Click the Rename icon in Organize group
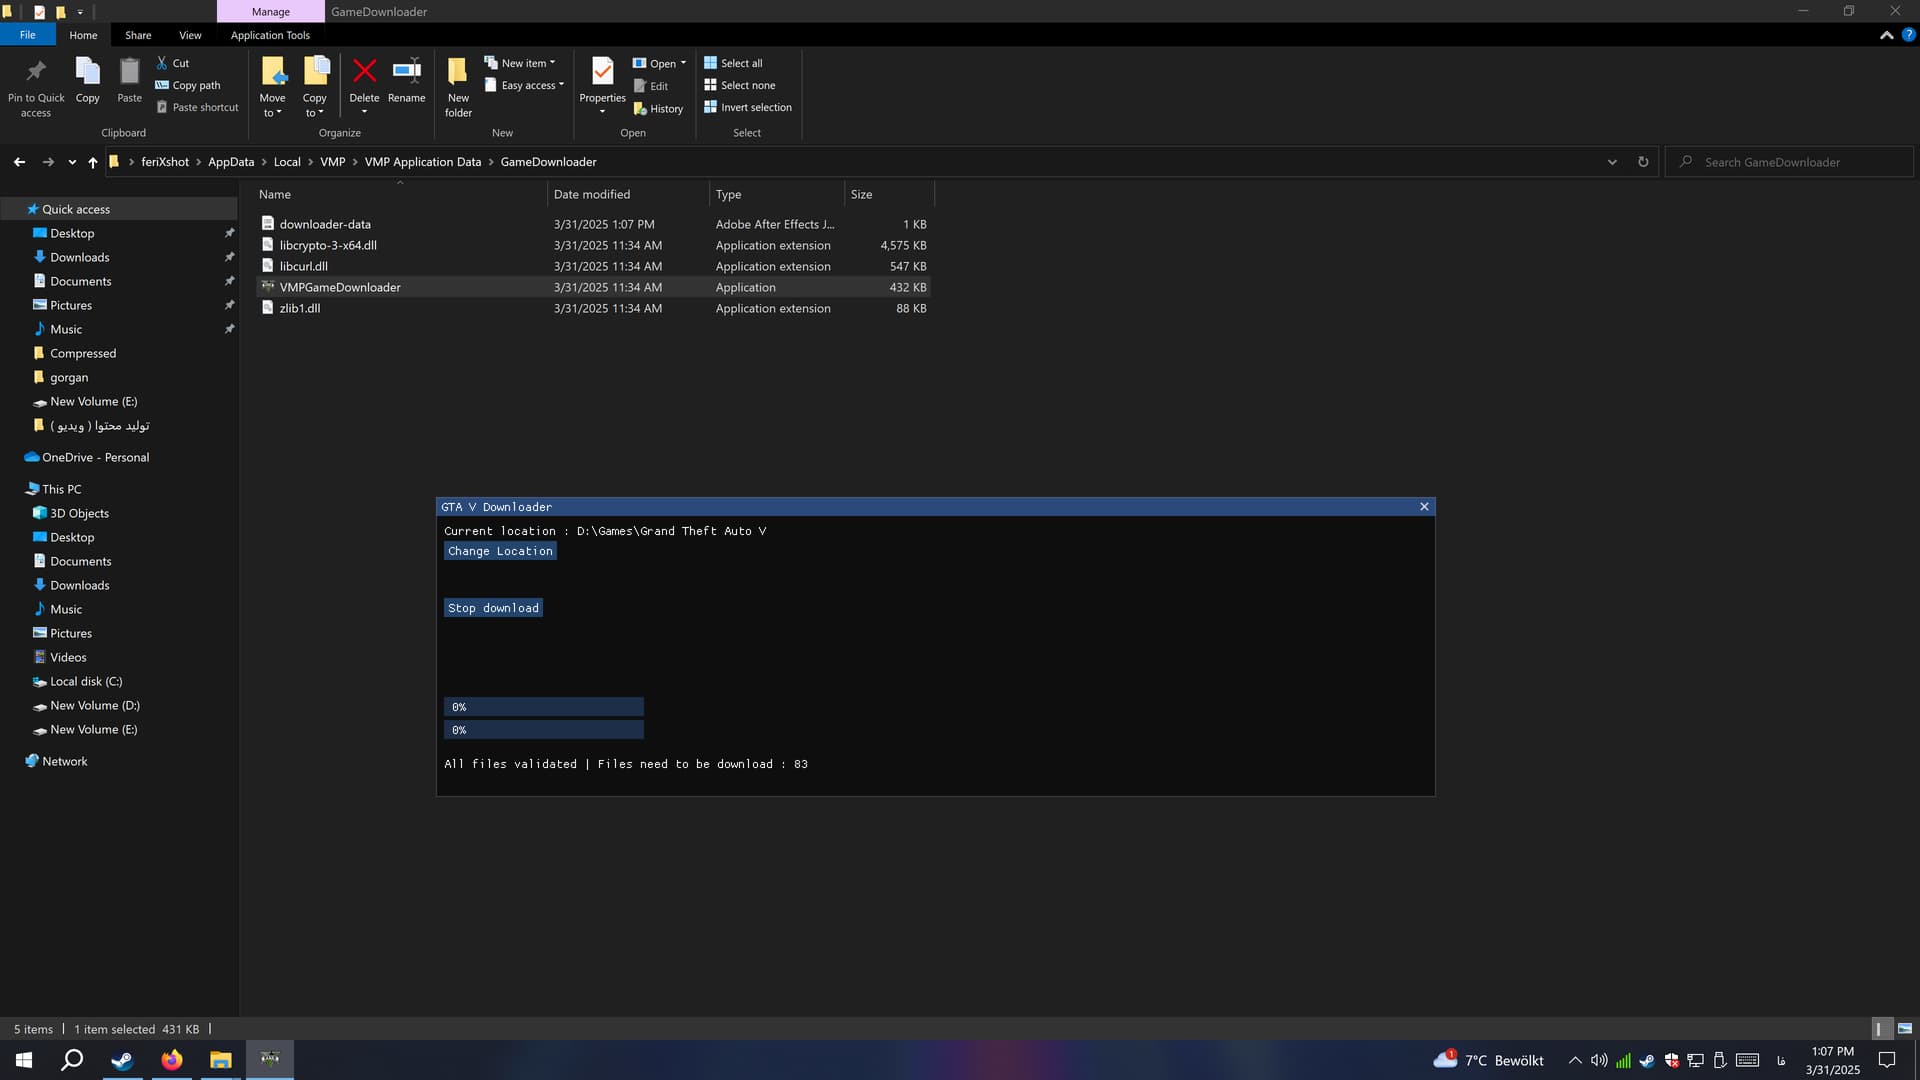The height and width of the screenshot is (1080, 1920). click(x=406, y=72)
